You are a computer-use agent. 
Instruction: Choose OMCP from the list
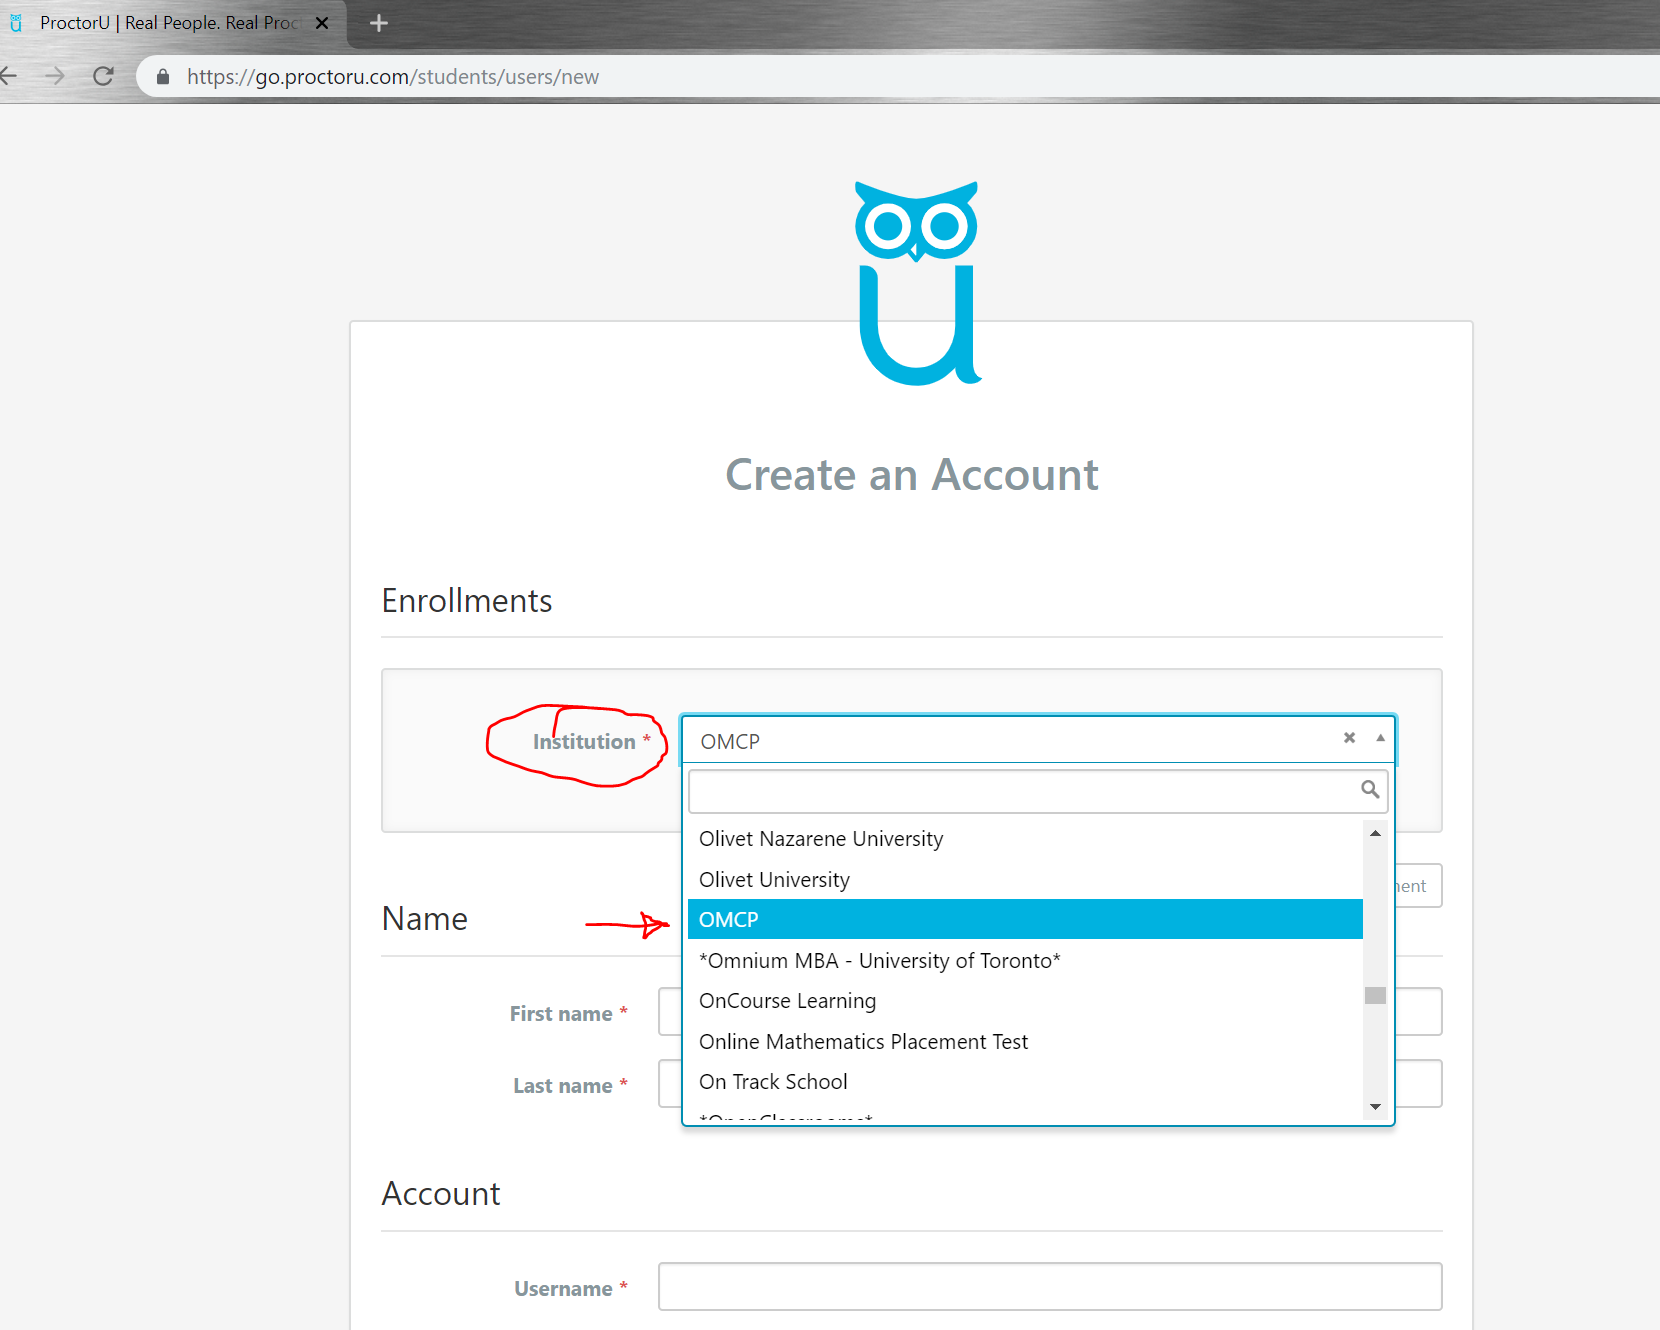tap(1025, 920)
